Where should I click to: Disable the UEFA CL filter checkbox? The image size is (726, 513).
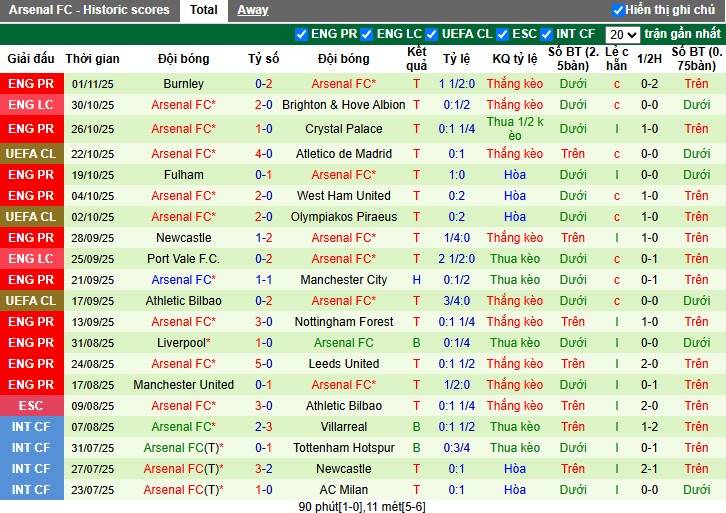(x=430, y=34)
